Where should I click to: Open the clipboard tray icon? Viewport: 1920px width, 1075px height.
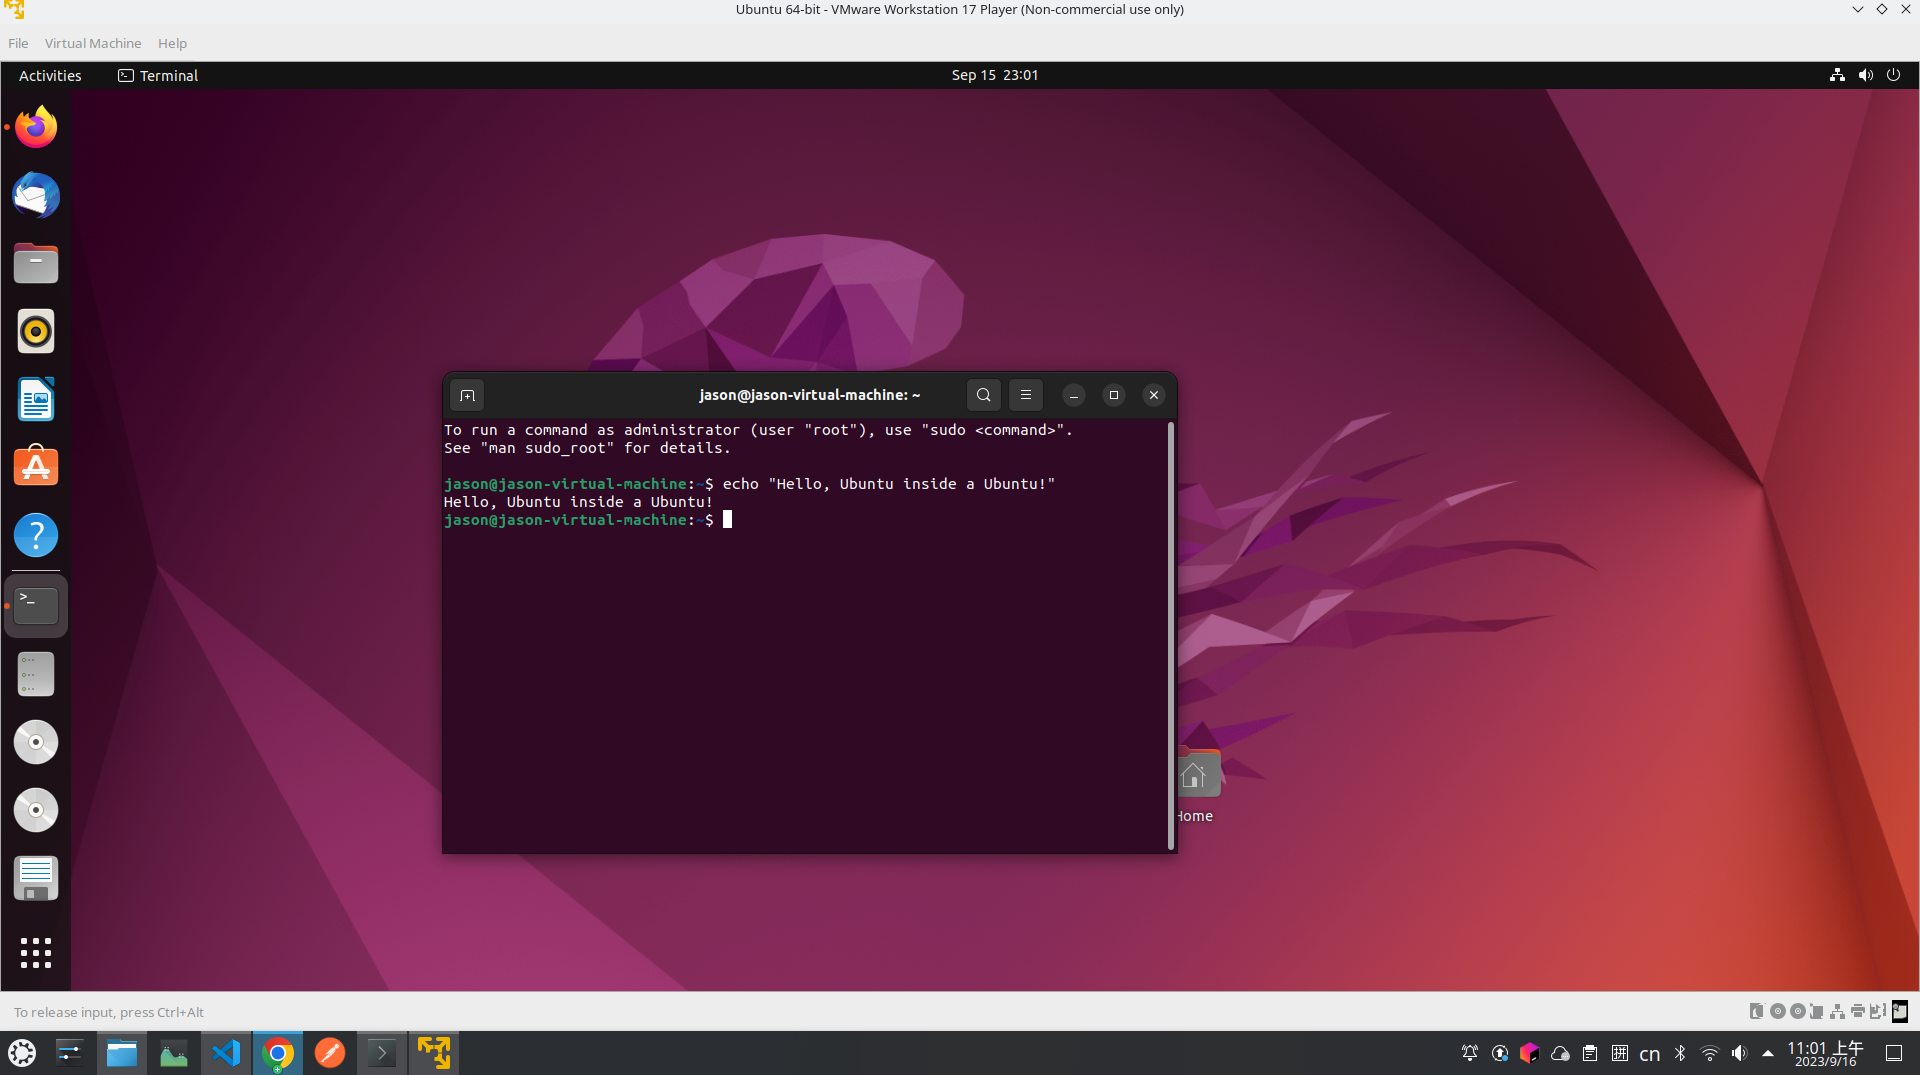(x=1590, y=1053)
